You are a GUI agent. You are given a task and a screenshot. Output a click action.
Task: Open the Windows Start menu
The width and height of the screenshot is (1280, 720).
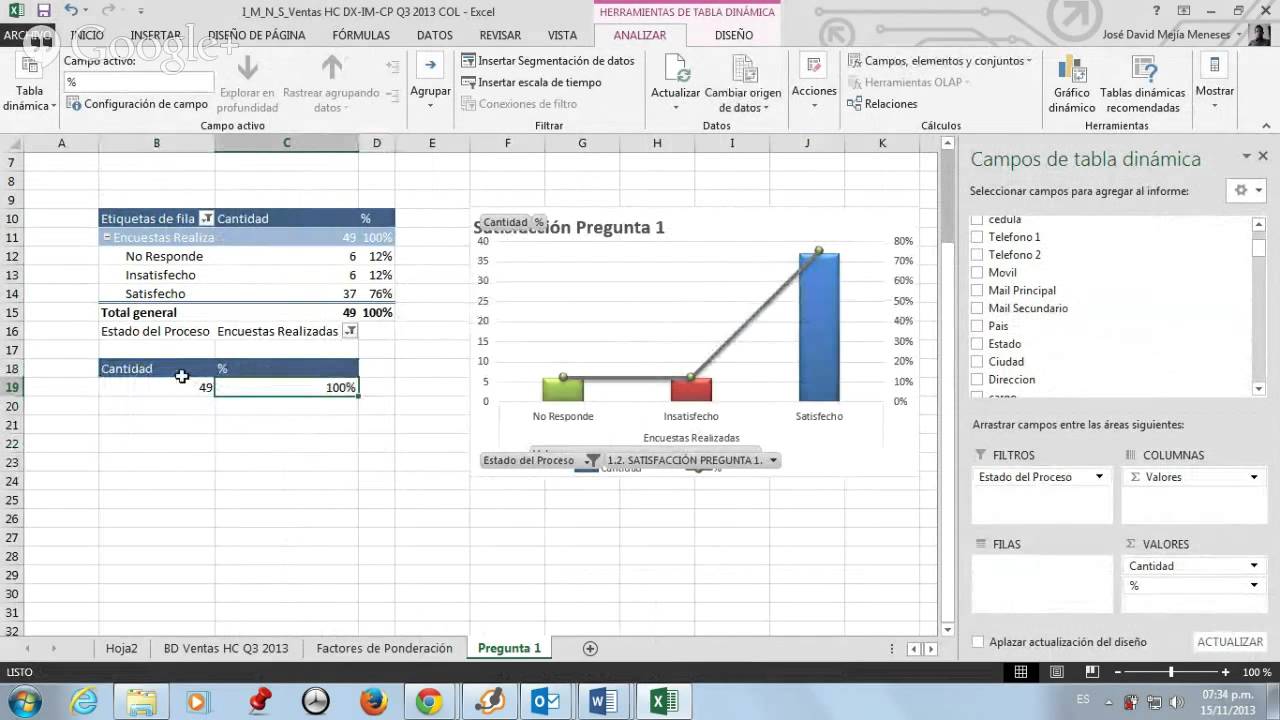point(23,702)
